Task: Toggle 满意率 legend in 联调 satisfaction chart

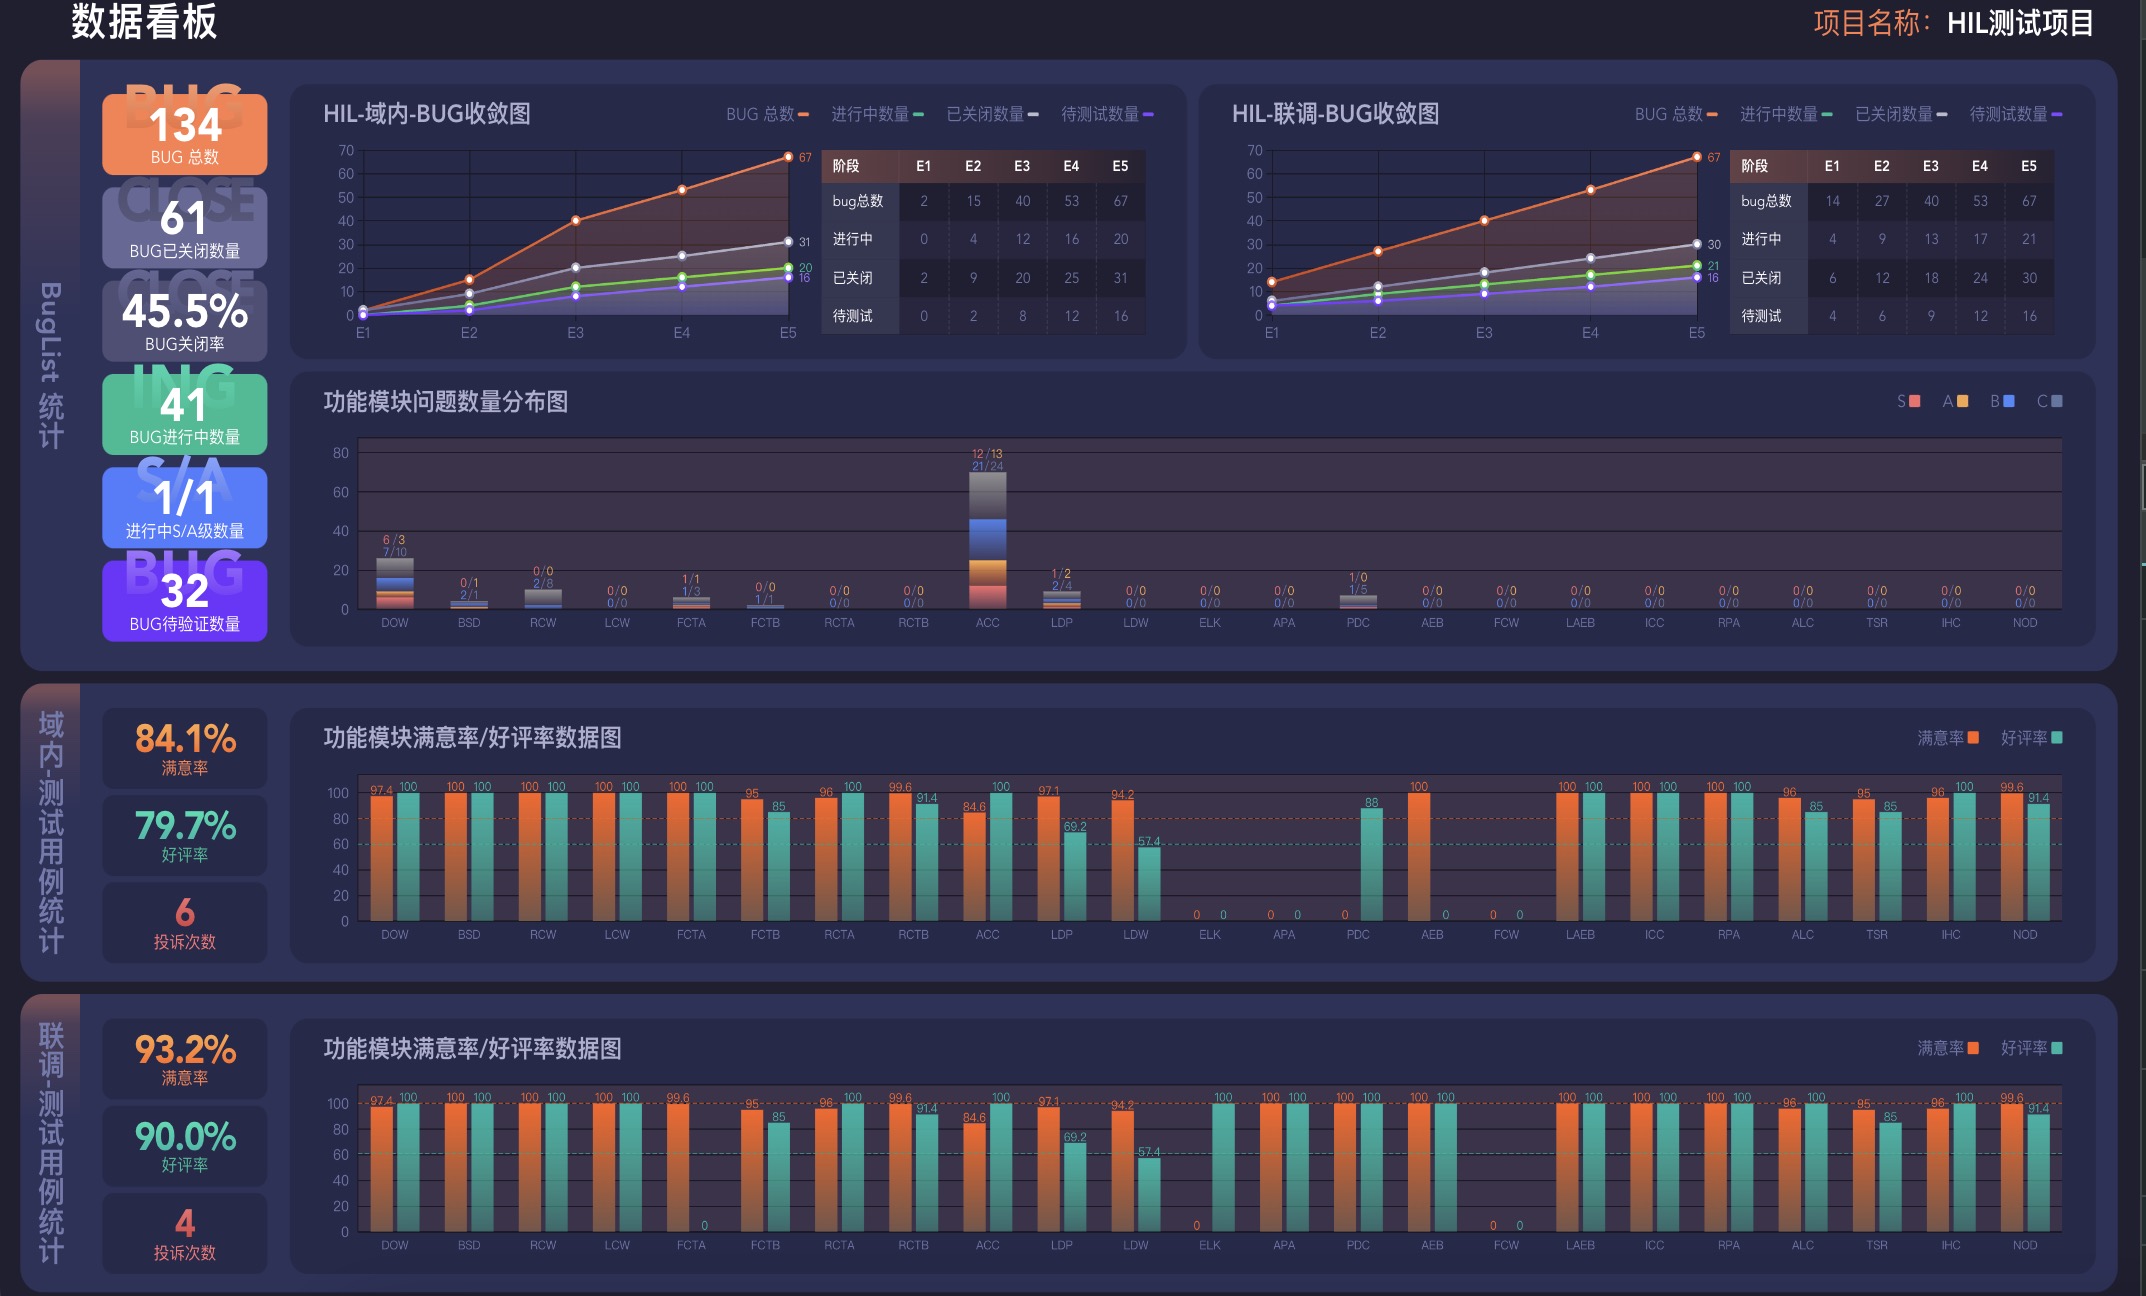Action: [x=1948, y=1048]
